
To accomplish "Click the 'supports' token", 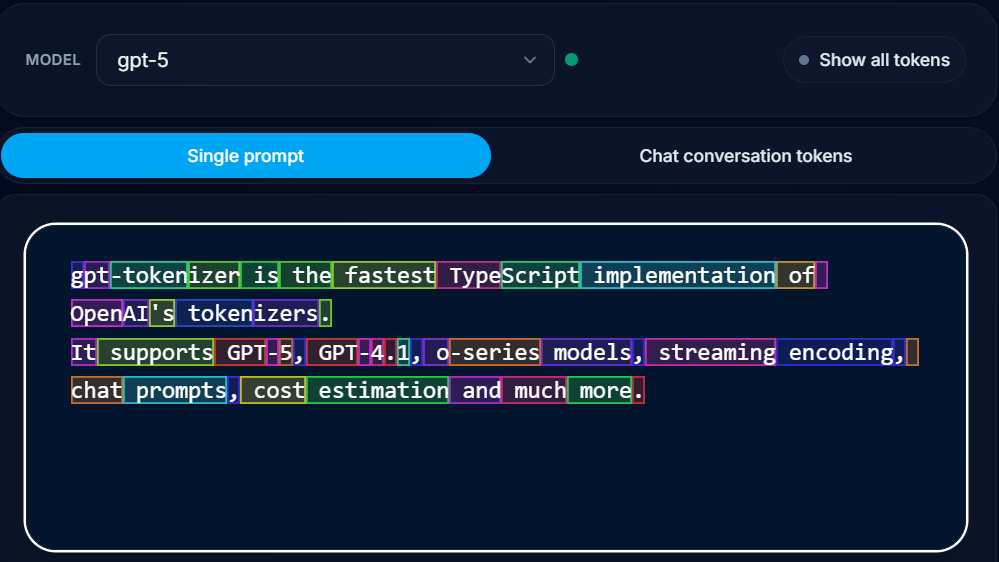I will (156, 352).
